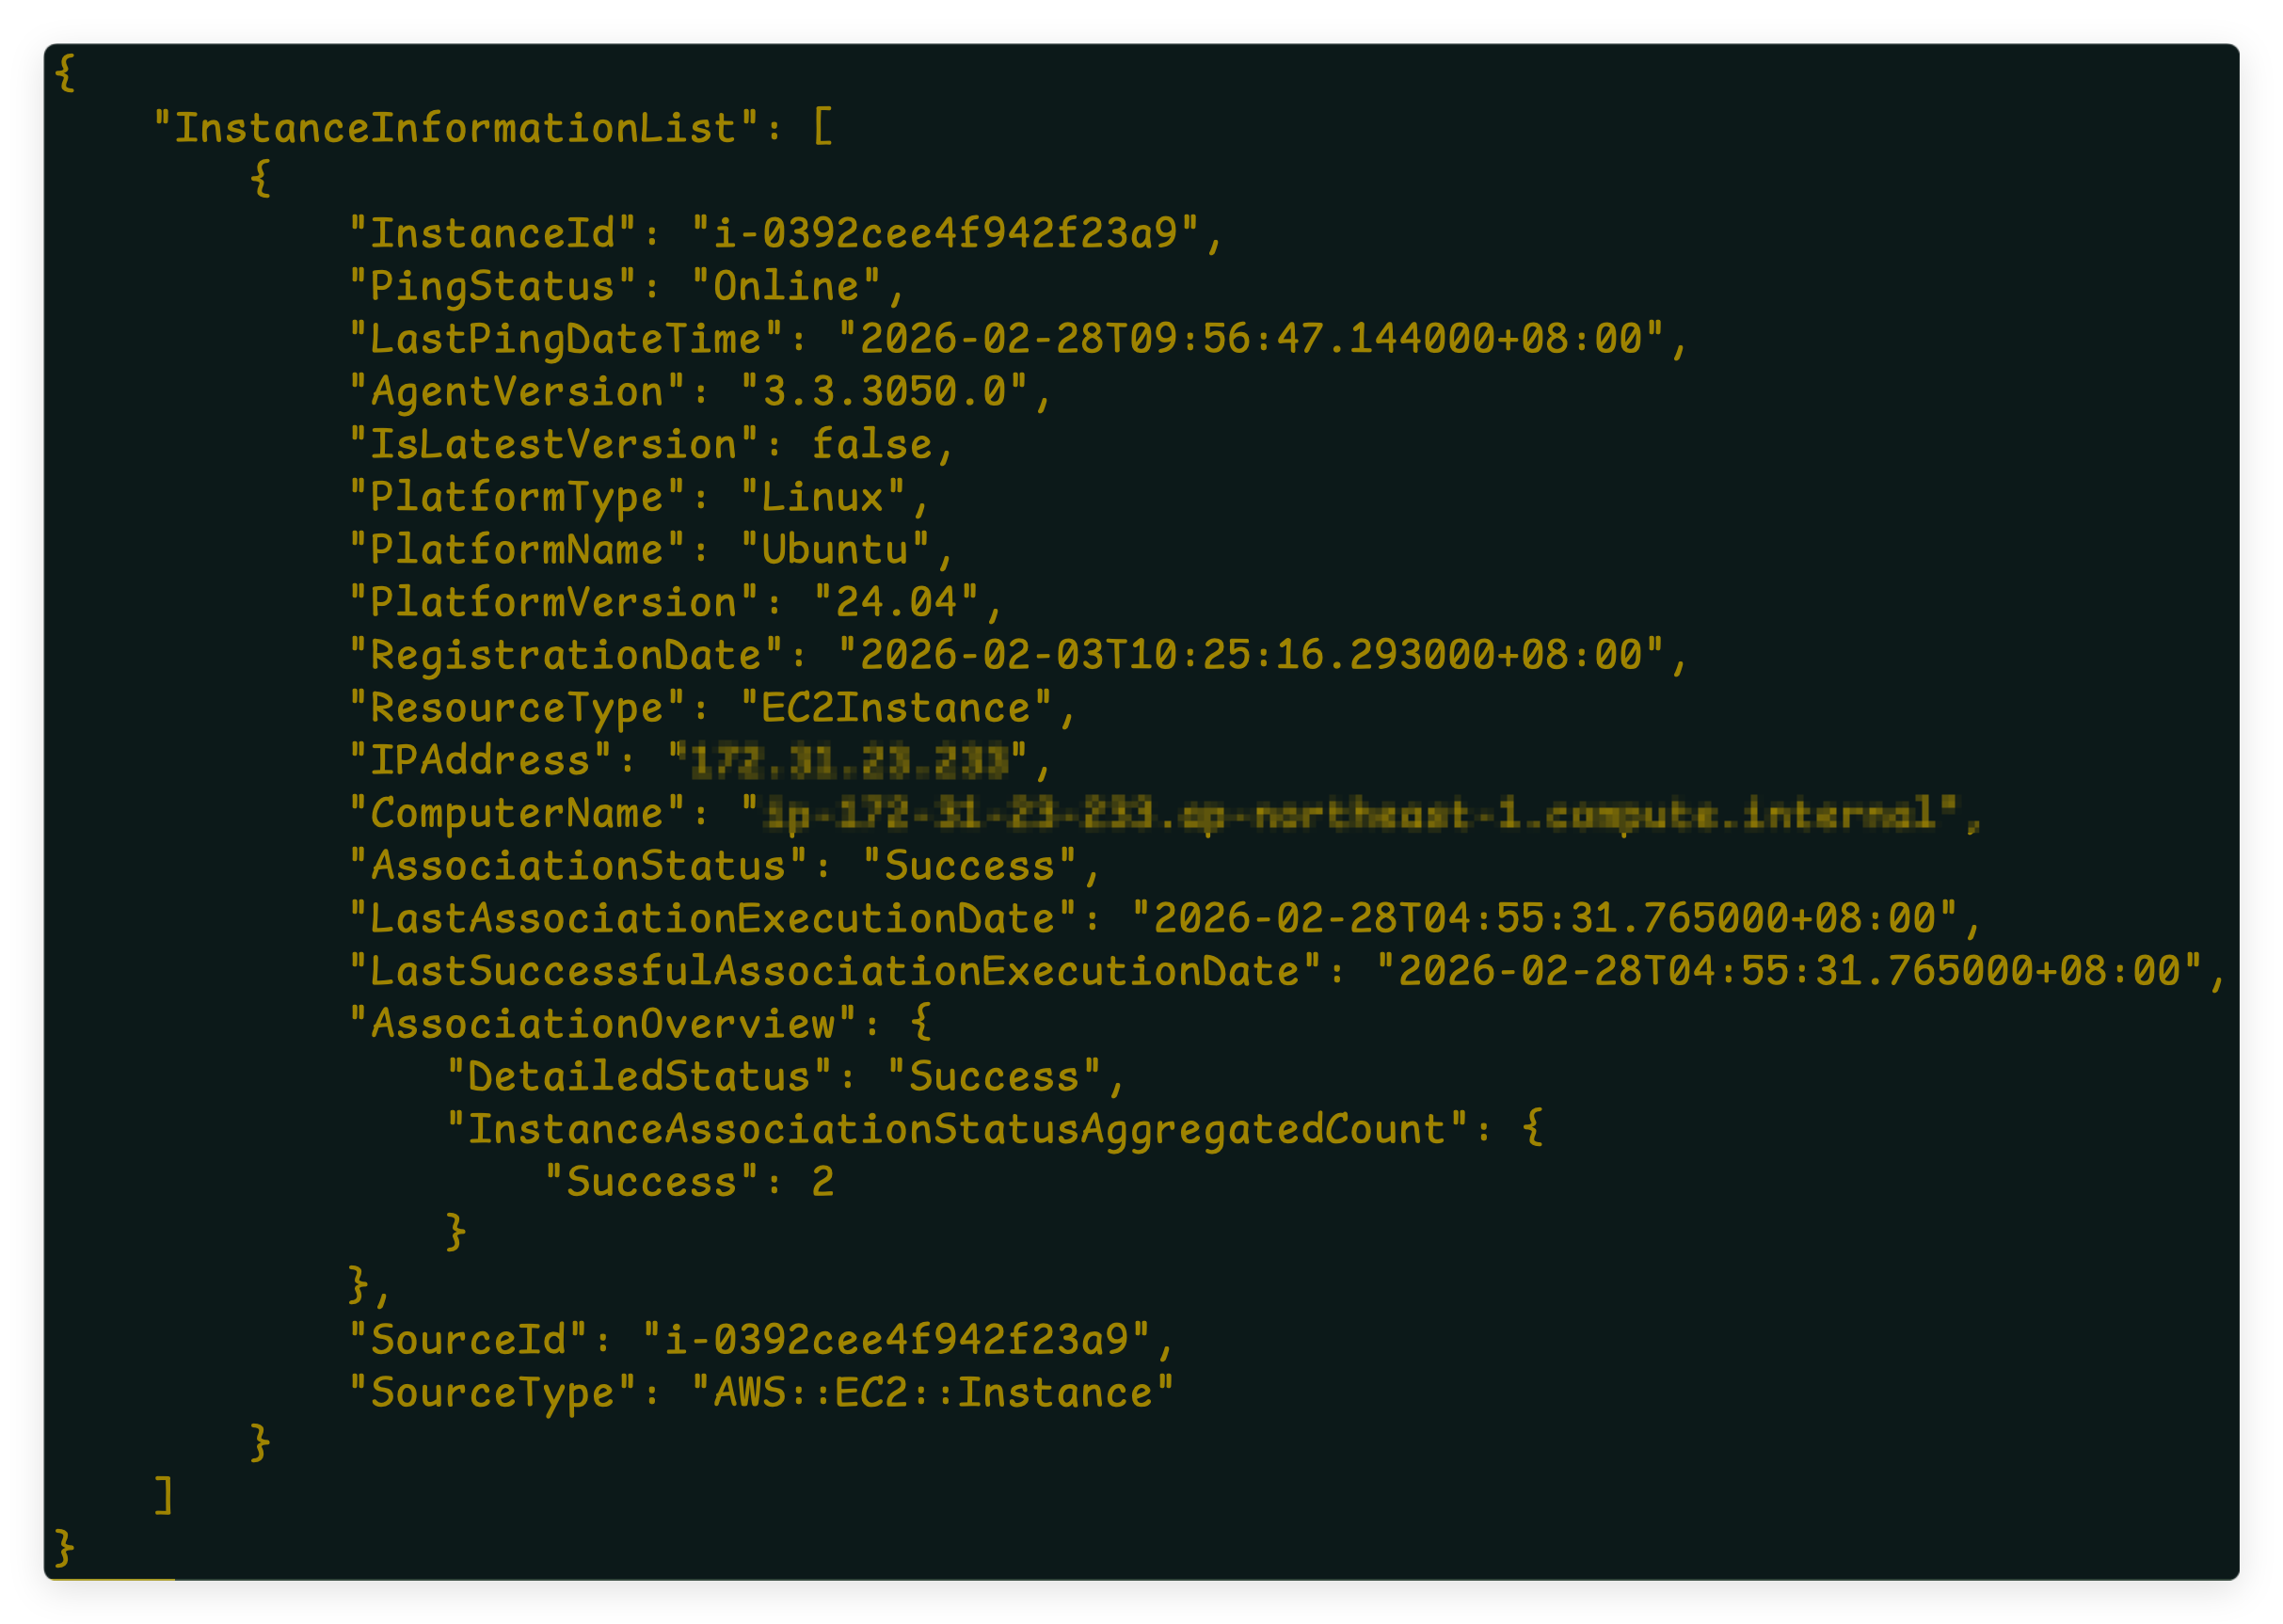Image resolution: width=2283 pixels, height=1624 pixels.
Task: Click the PlatformVersion value 24.04
Action: 896,603
